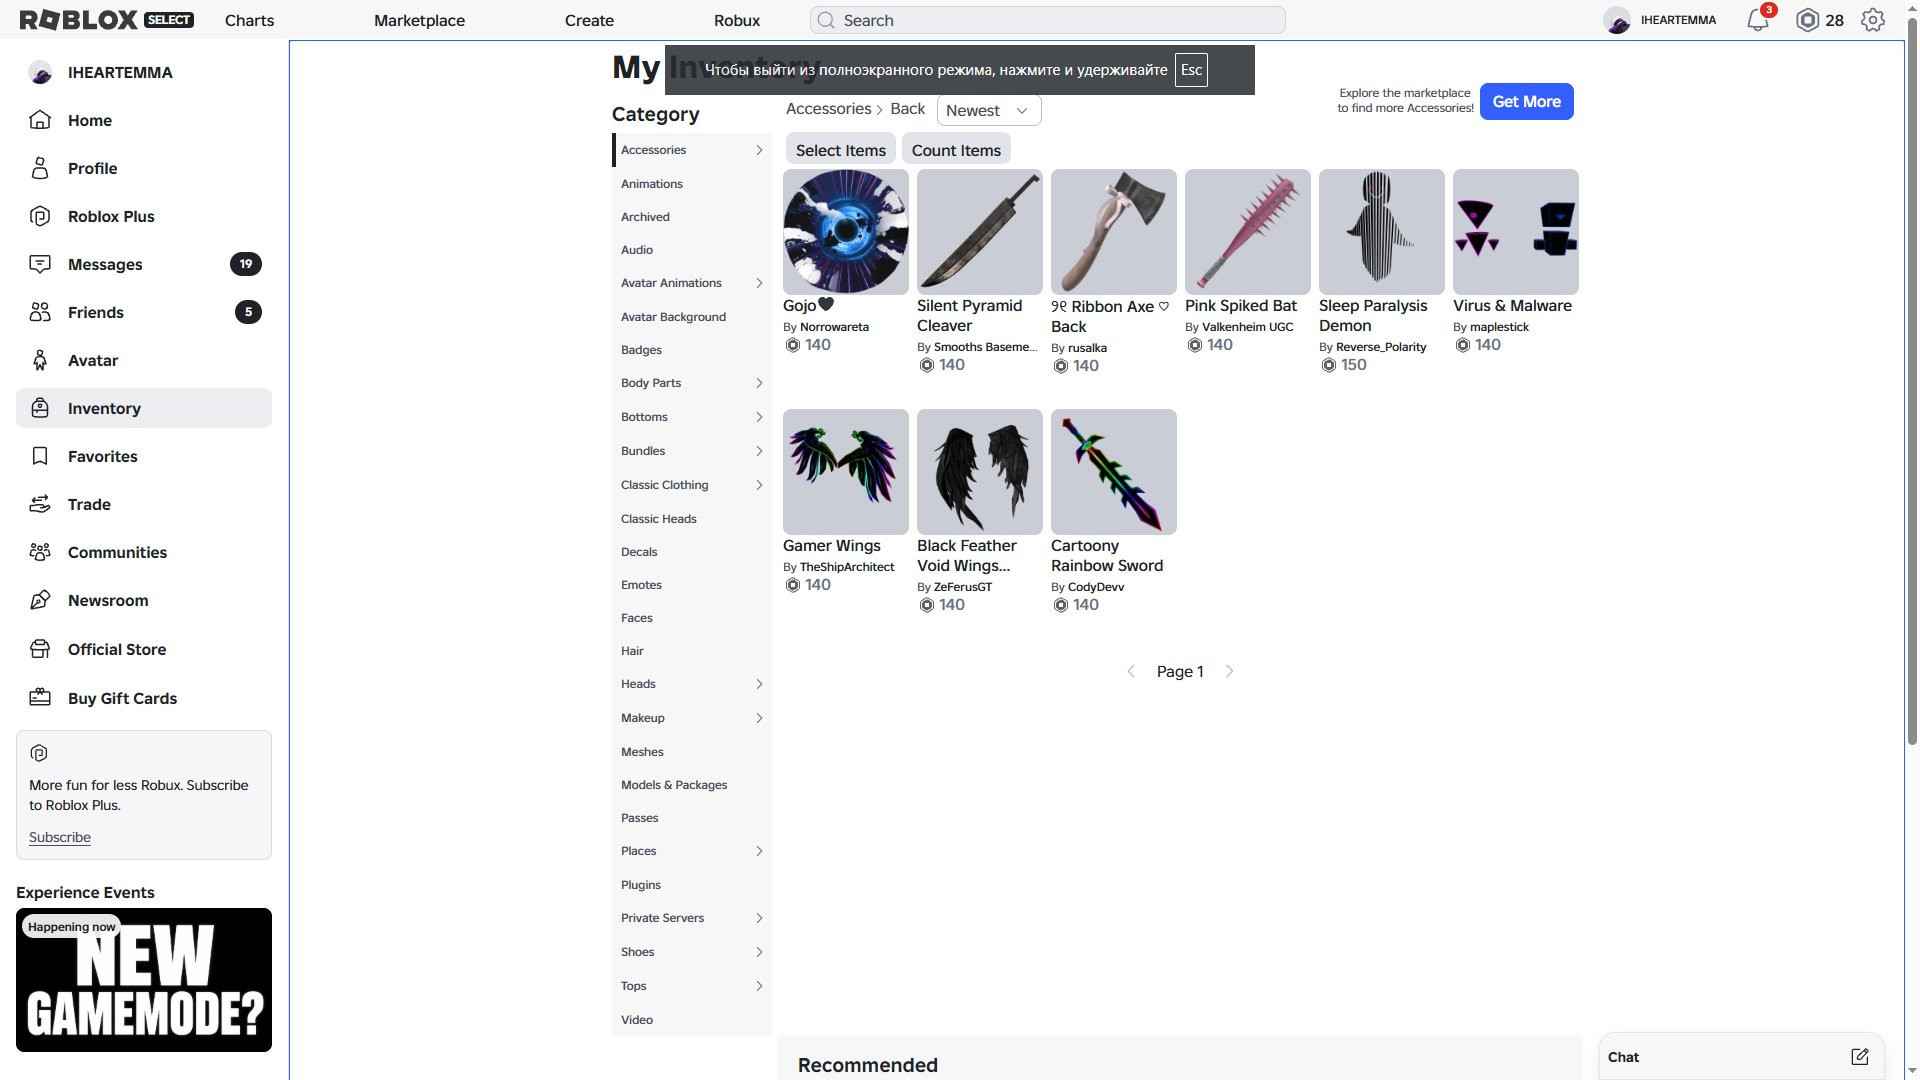Open creator Norrowareta's profile link

click(834, 327)
